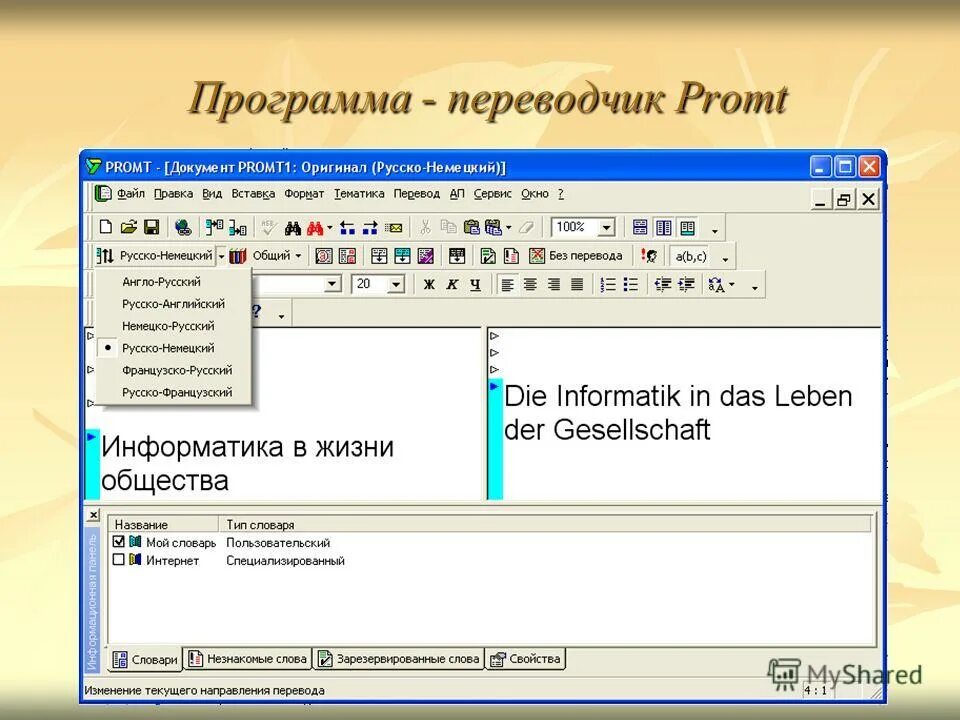Uncheck the Мой словарь checkbox
This screenshot has height=720, width=960.
(x=119, y=542)
